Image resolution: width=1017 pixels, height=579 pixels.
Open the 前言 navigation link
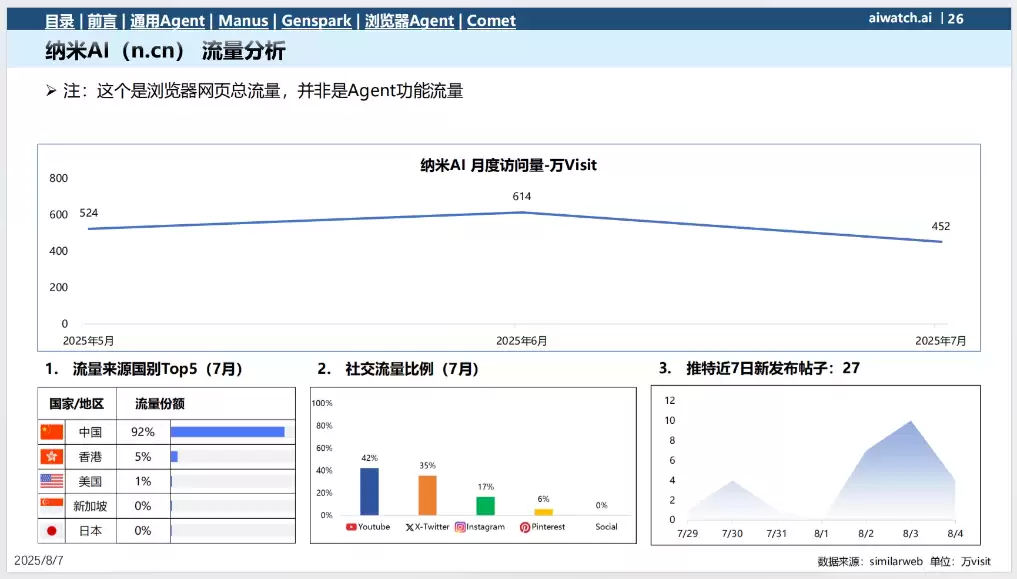[x=102, y=21]
